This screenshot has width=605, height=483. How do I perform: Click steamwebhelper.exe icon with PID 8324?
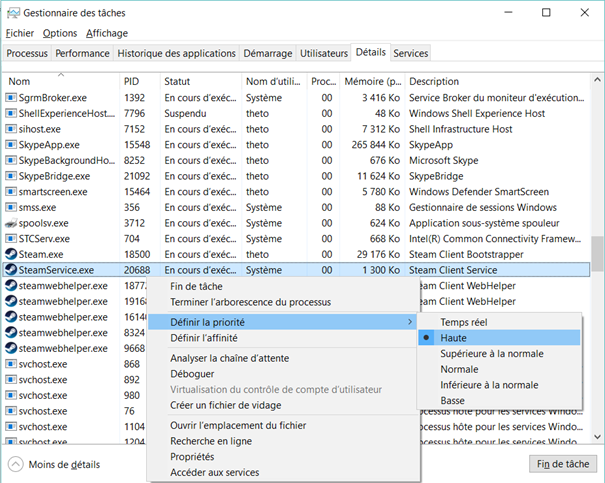coord(11,333)
